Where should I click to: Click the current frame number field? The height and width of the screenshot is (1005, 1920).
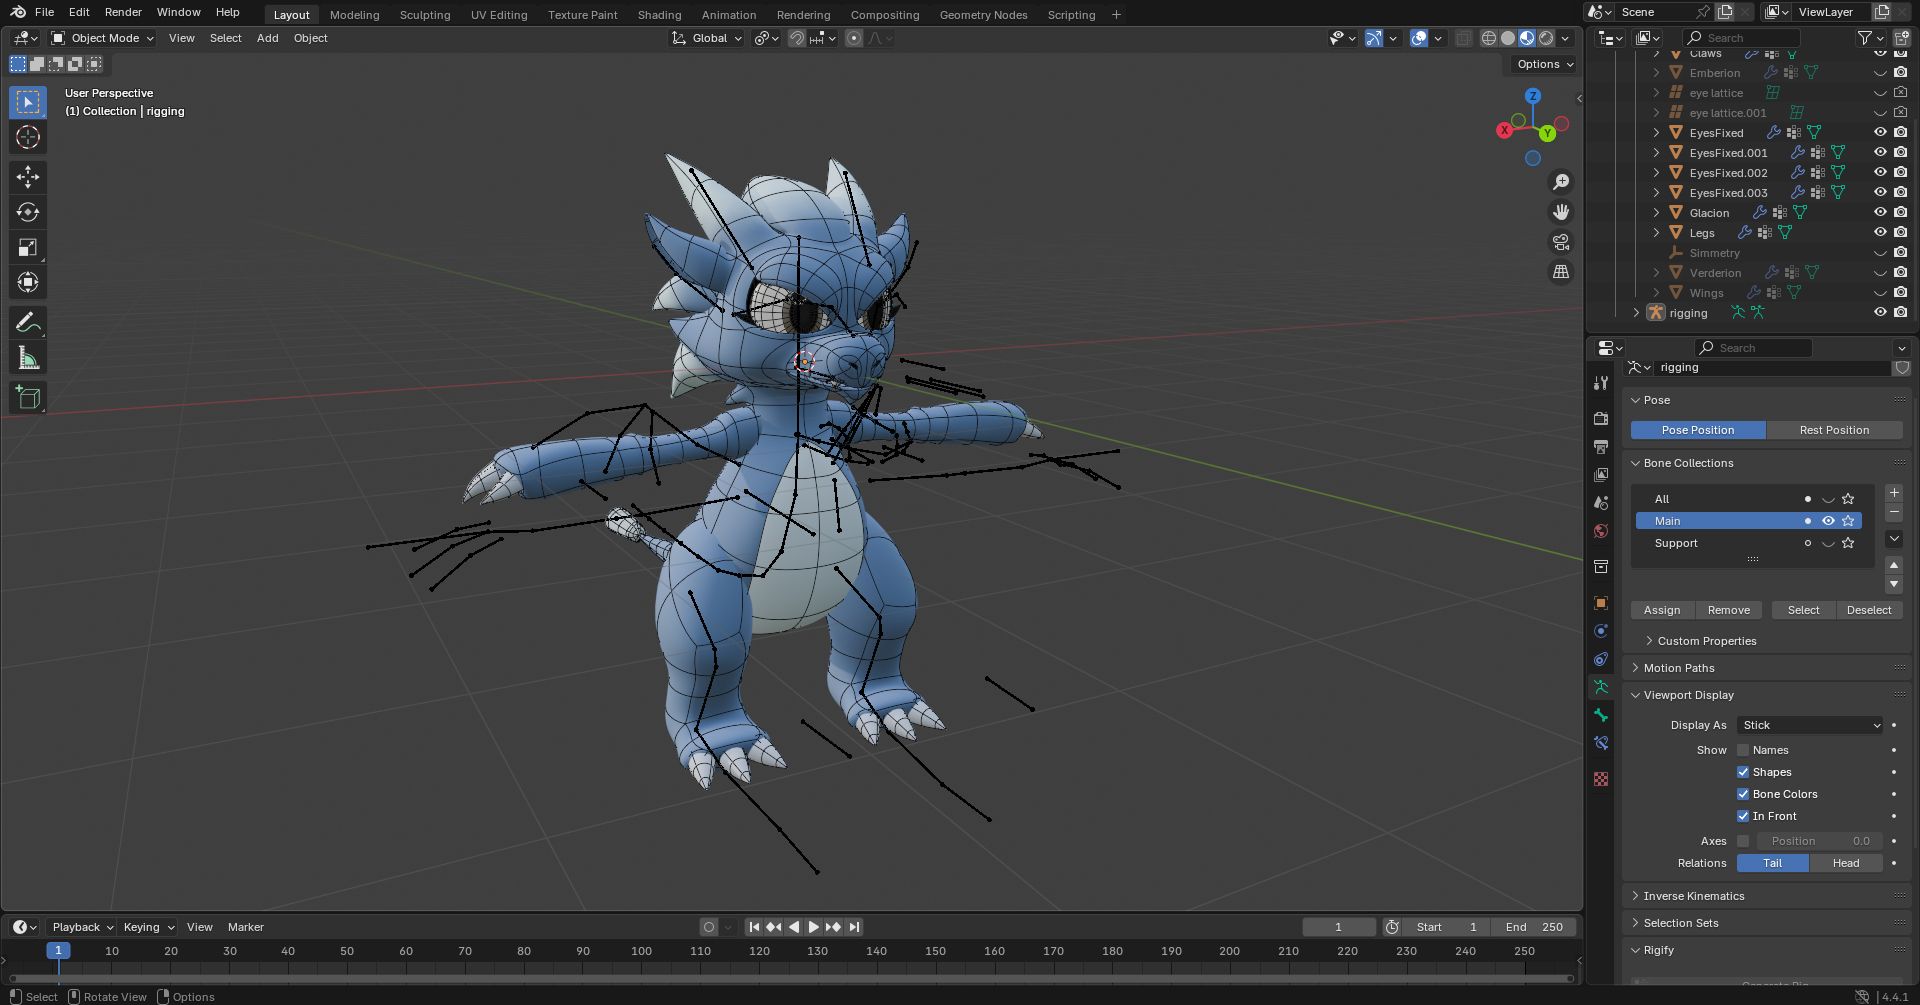pyautogui.click(x=1338, y=927)
